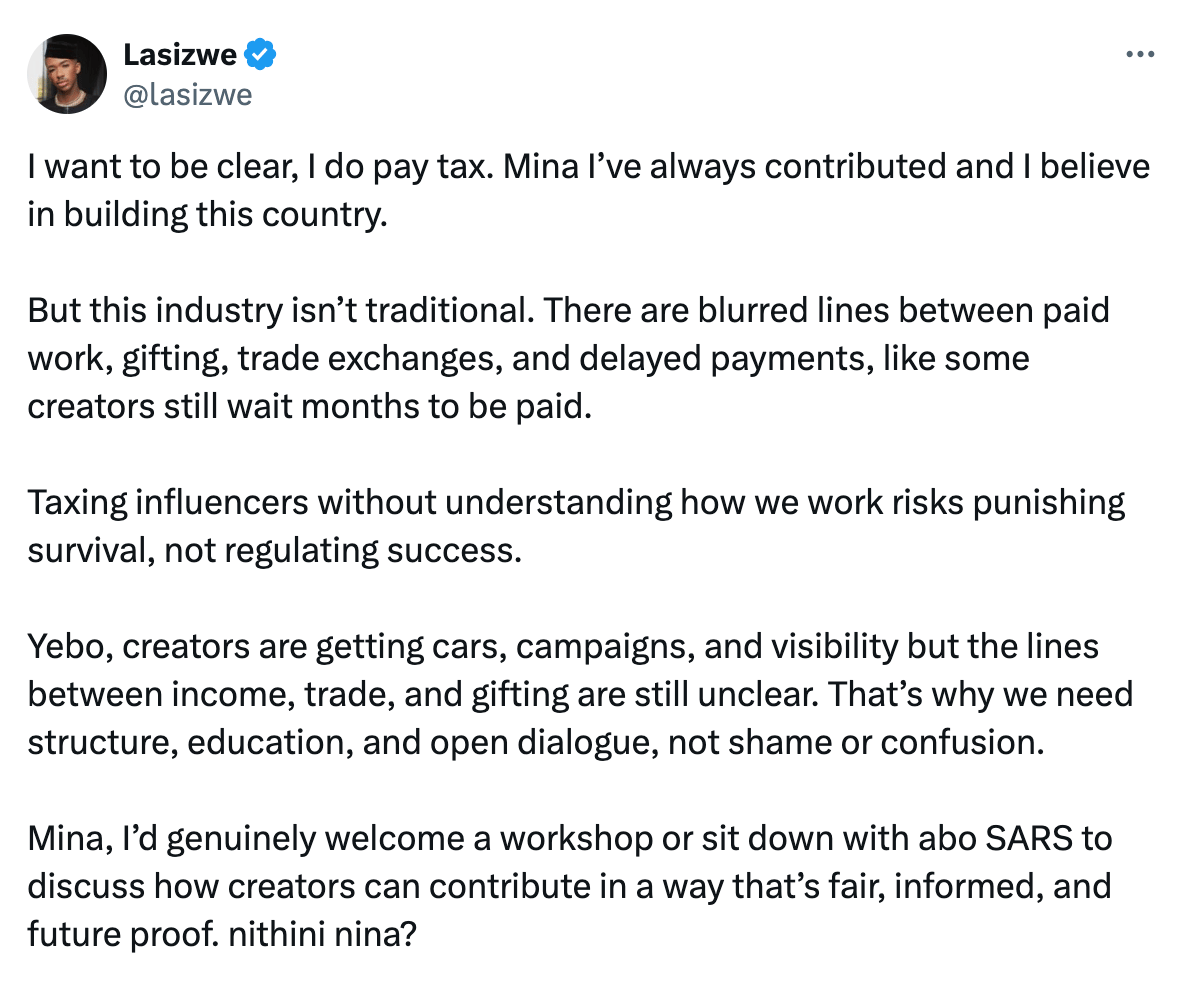Click the paragraph starting "Taxing influencers"

(576, 526)
